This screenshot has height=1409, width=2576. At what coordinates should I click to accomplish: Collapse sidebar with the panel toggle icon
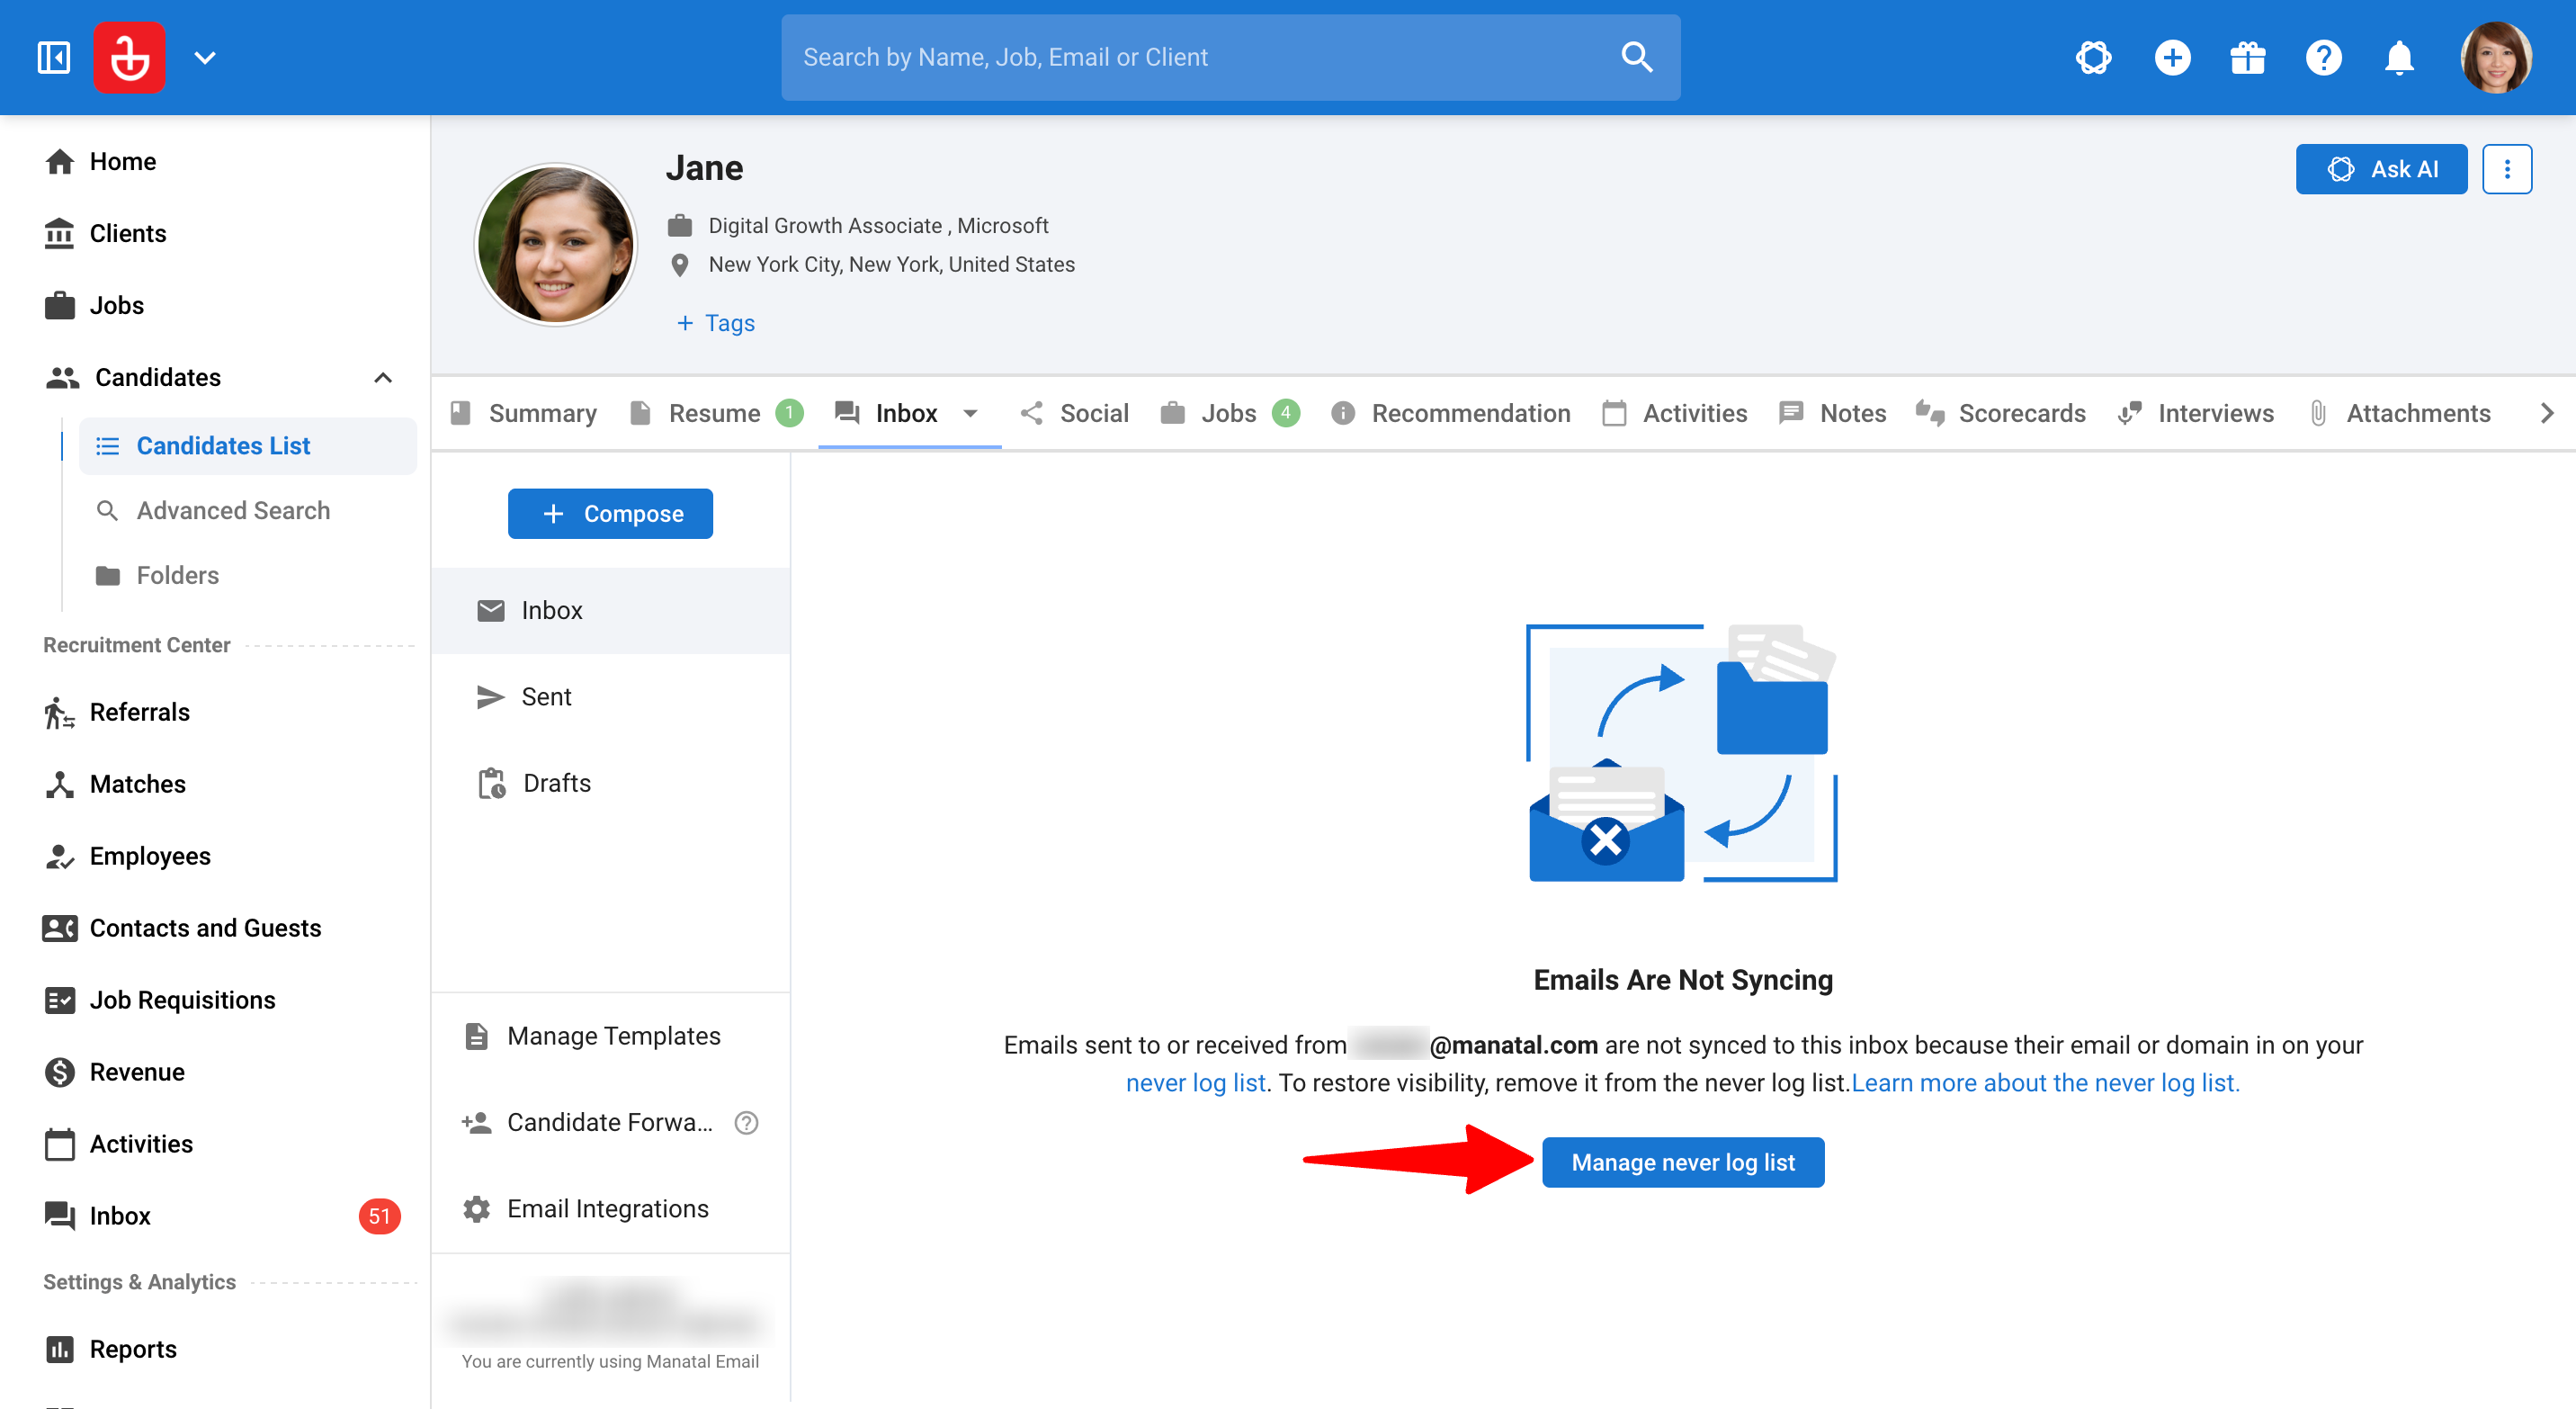coord(54,57)
